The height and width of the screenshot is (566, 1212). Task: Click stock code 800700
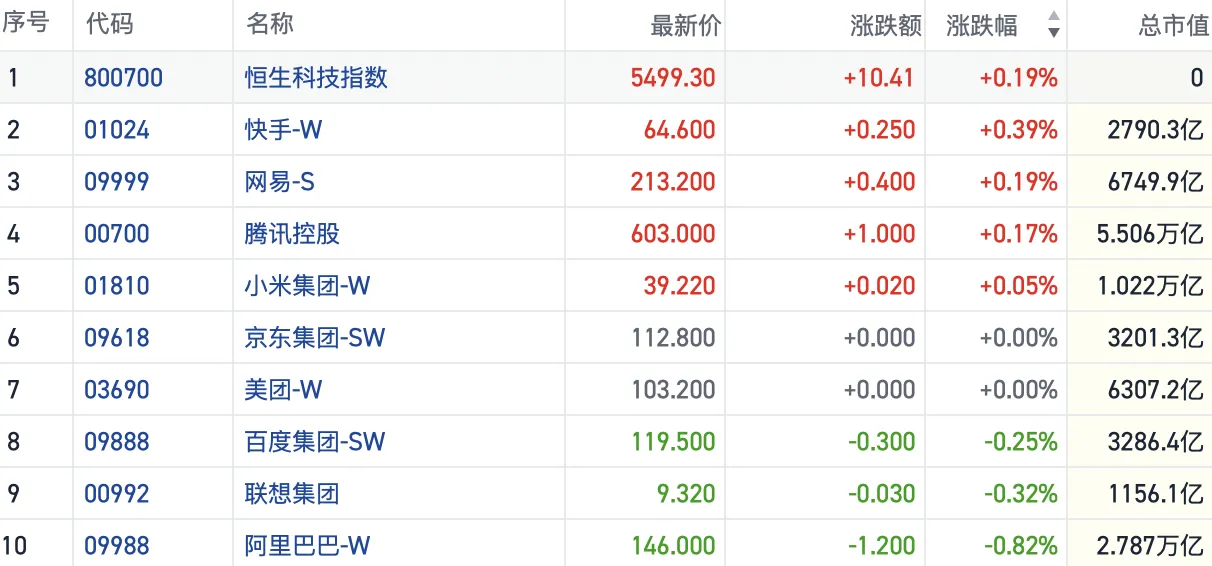[123, 78]
